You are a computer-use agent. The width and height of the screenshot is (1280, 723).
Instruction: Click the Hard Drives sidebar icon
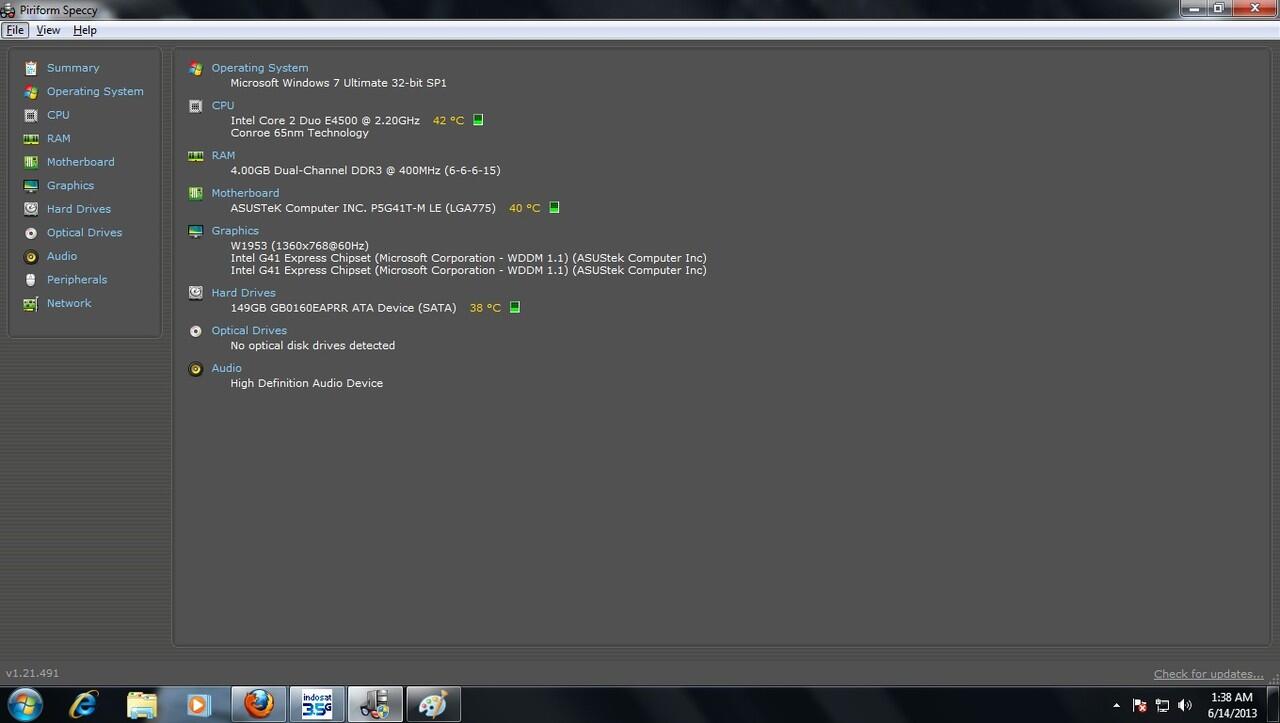point(31,209)
